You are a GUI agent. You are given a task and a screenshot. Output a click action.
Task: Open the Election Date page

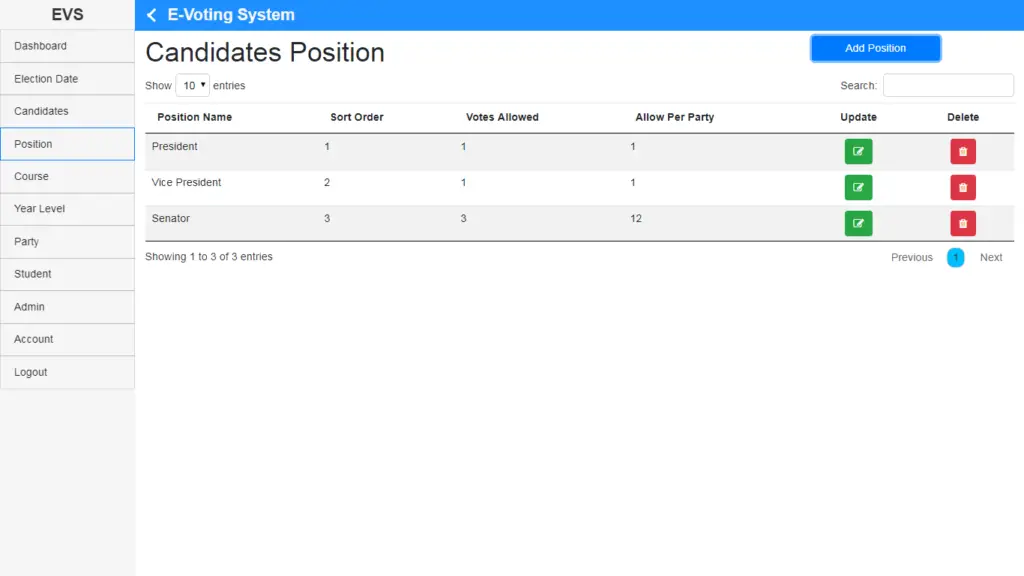click(x=45, y=78)
